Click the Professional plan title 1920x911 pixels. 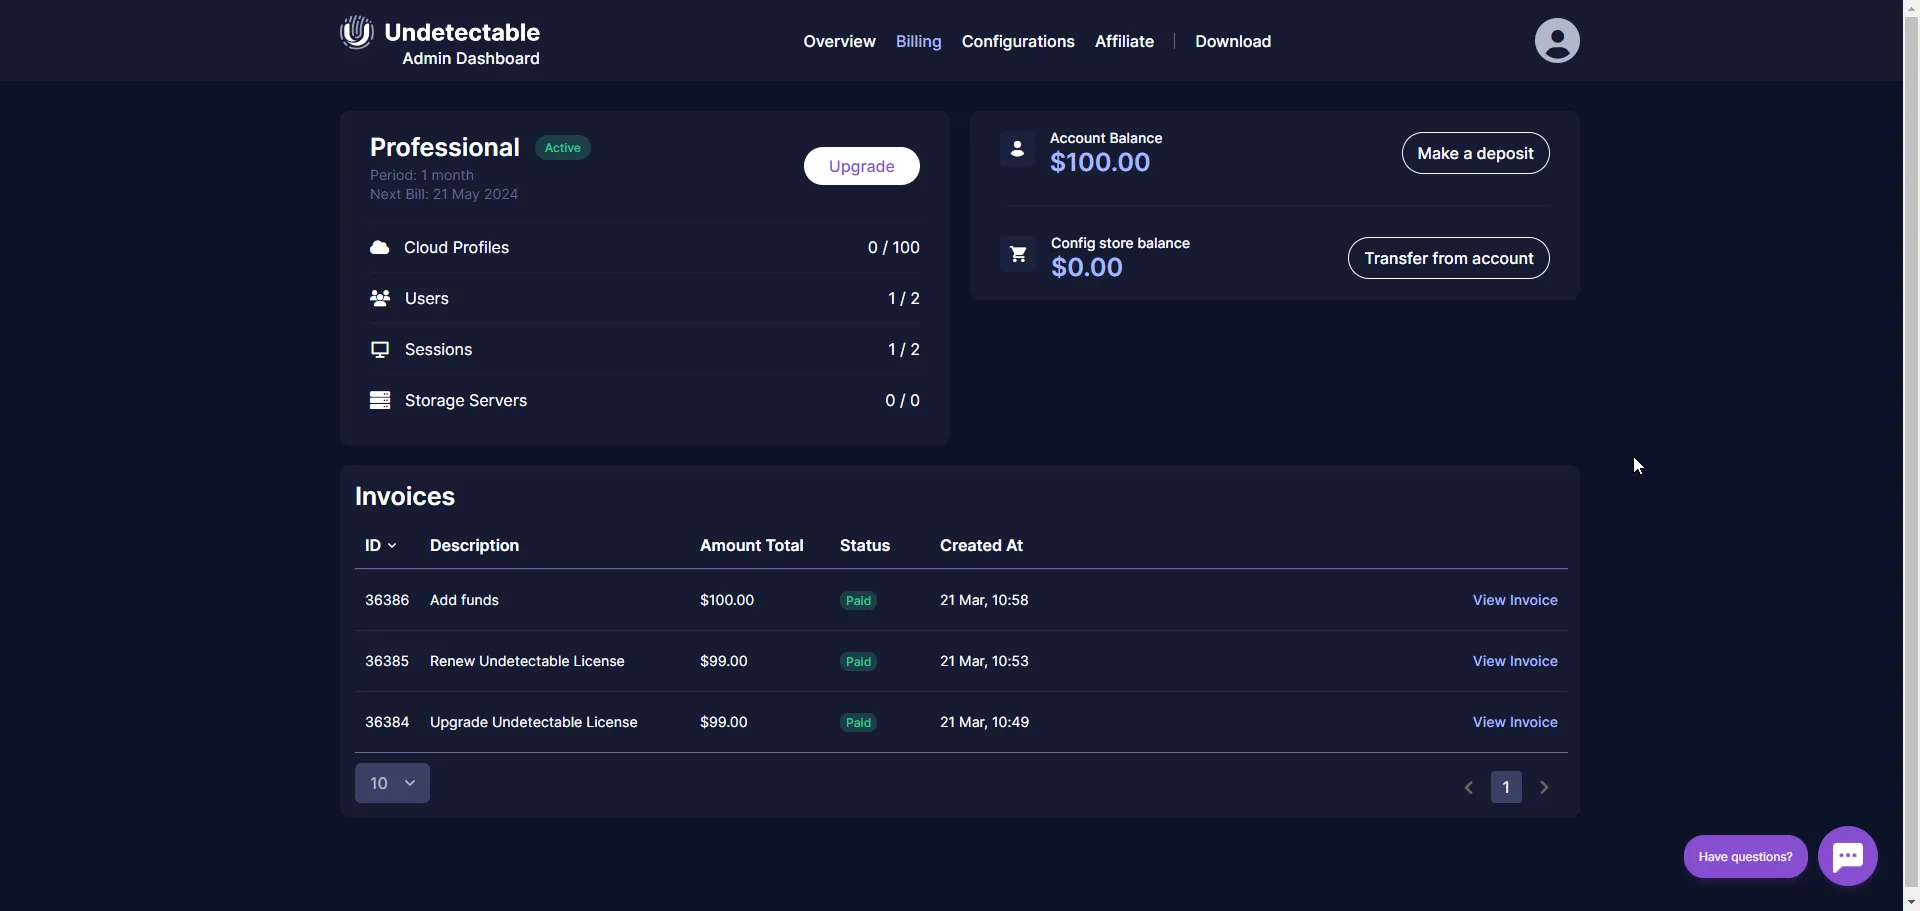click(445, 147)
